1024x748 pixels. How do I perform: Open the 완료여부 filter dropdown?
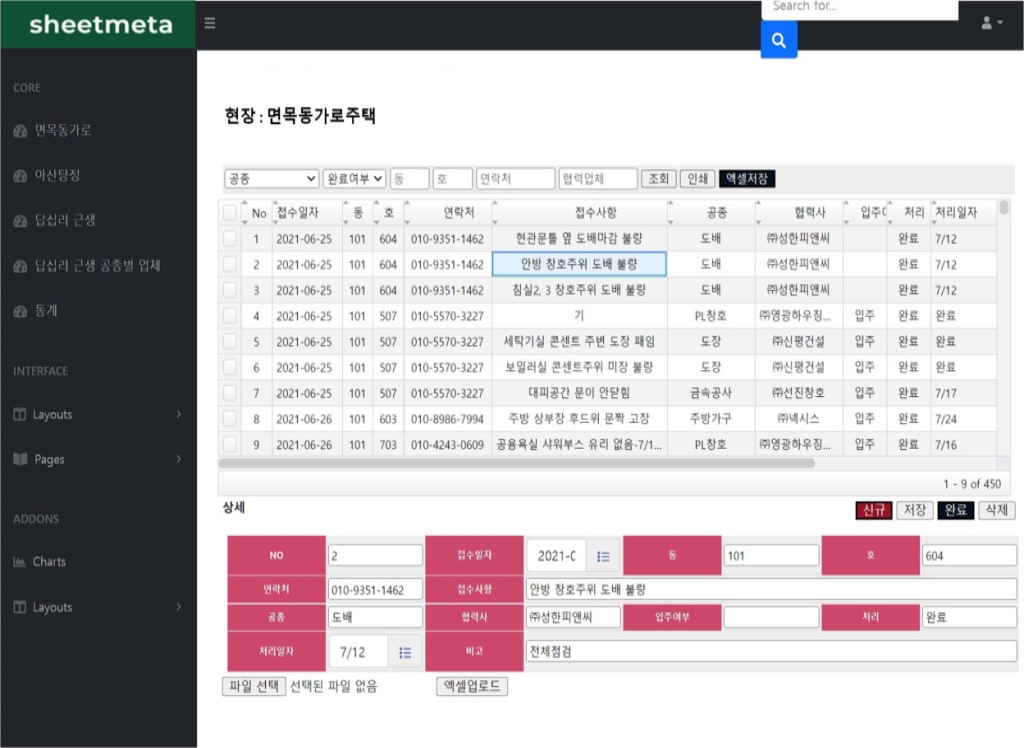354,178
